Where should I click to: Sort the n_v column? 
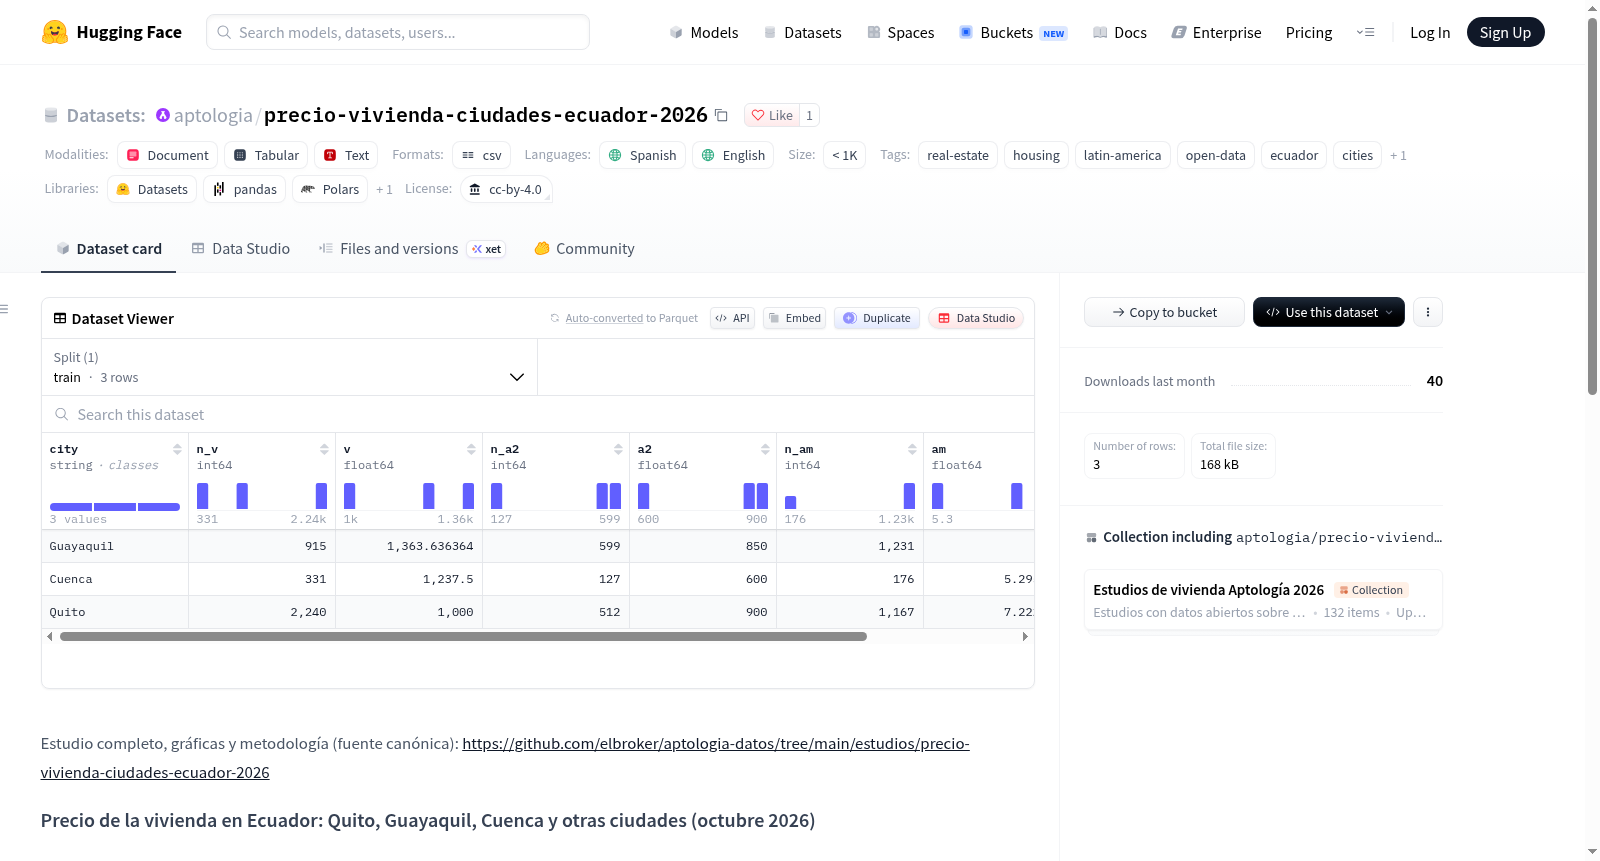[x=324, y=449]
